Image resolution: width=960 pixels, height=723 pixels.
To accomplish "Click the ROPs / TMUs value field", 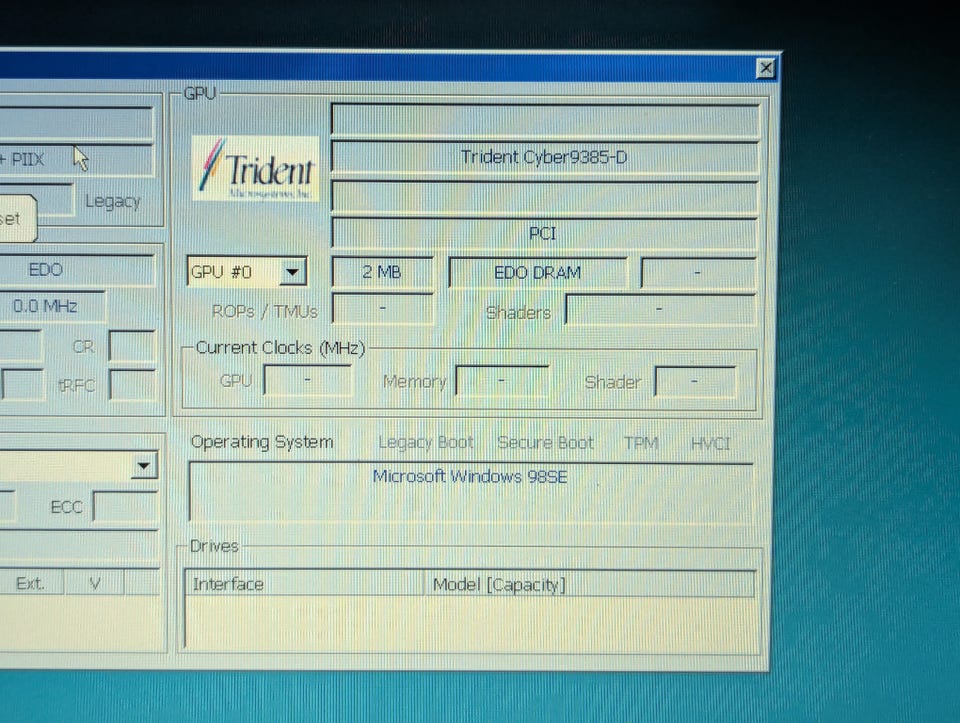I will [383, 309].
